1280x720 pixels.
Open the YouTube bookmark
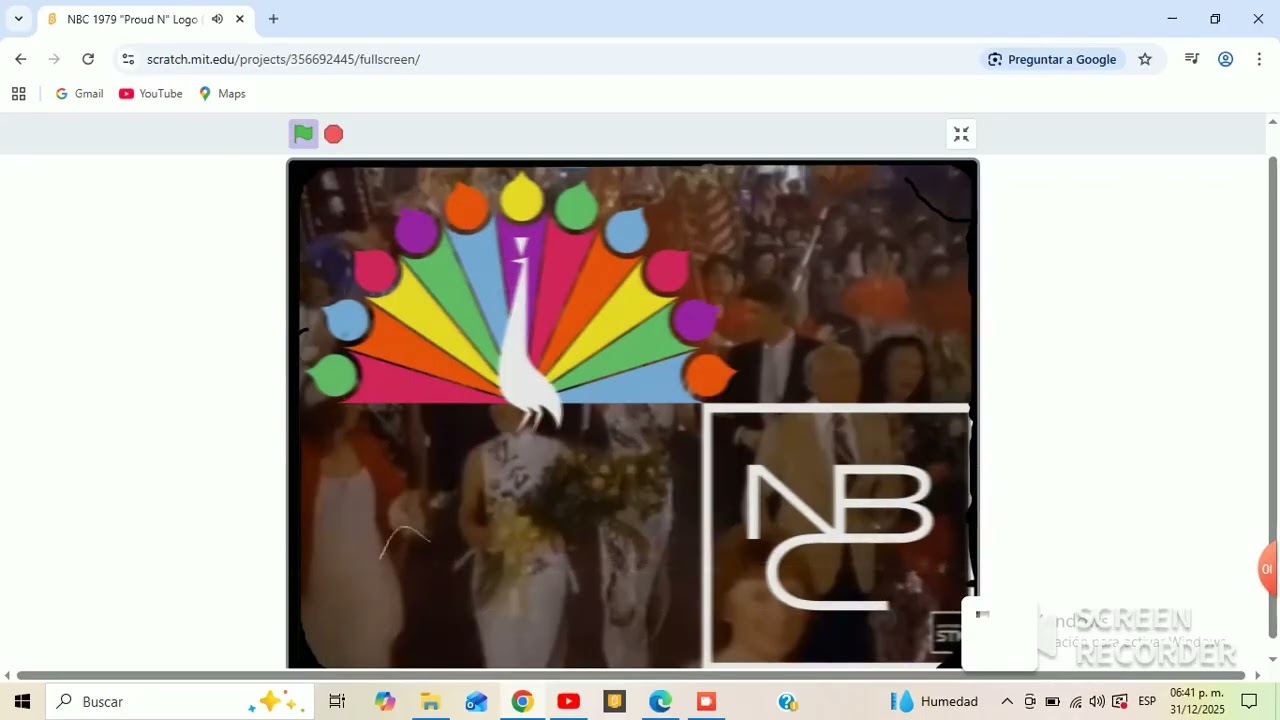[151, 94]
